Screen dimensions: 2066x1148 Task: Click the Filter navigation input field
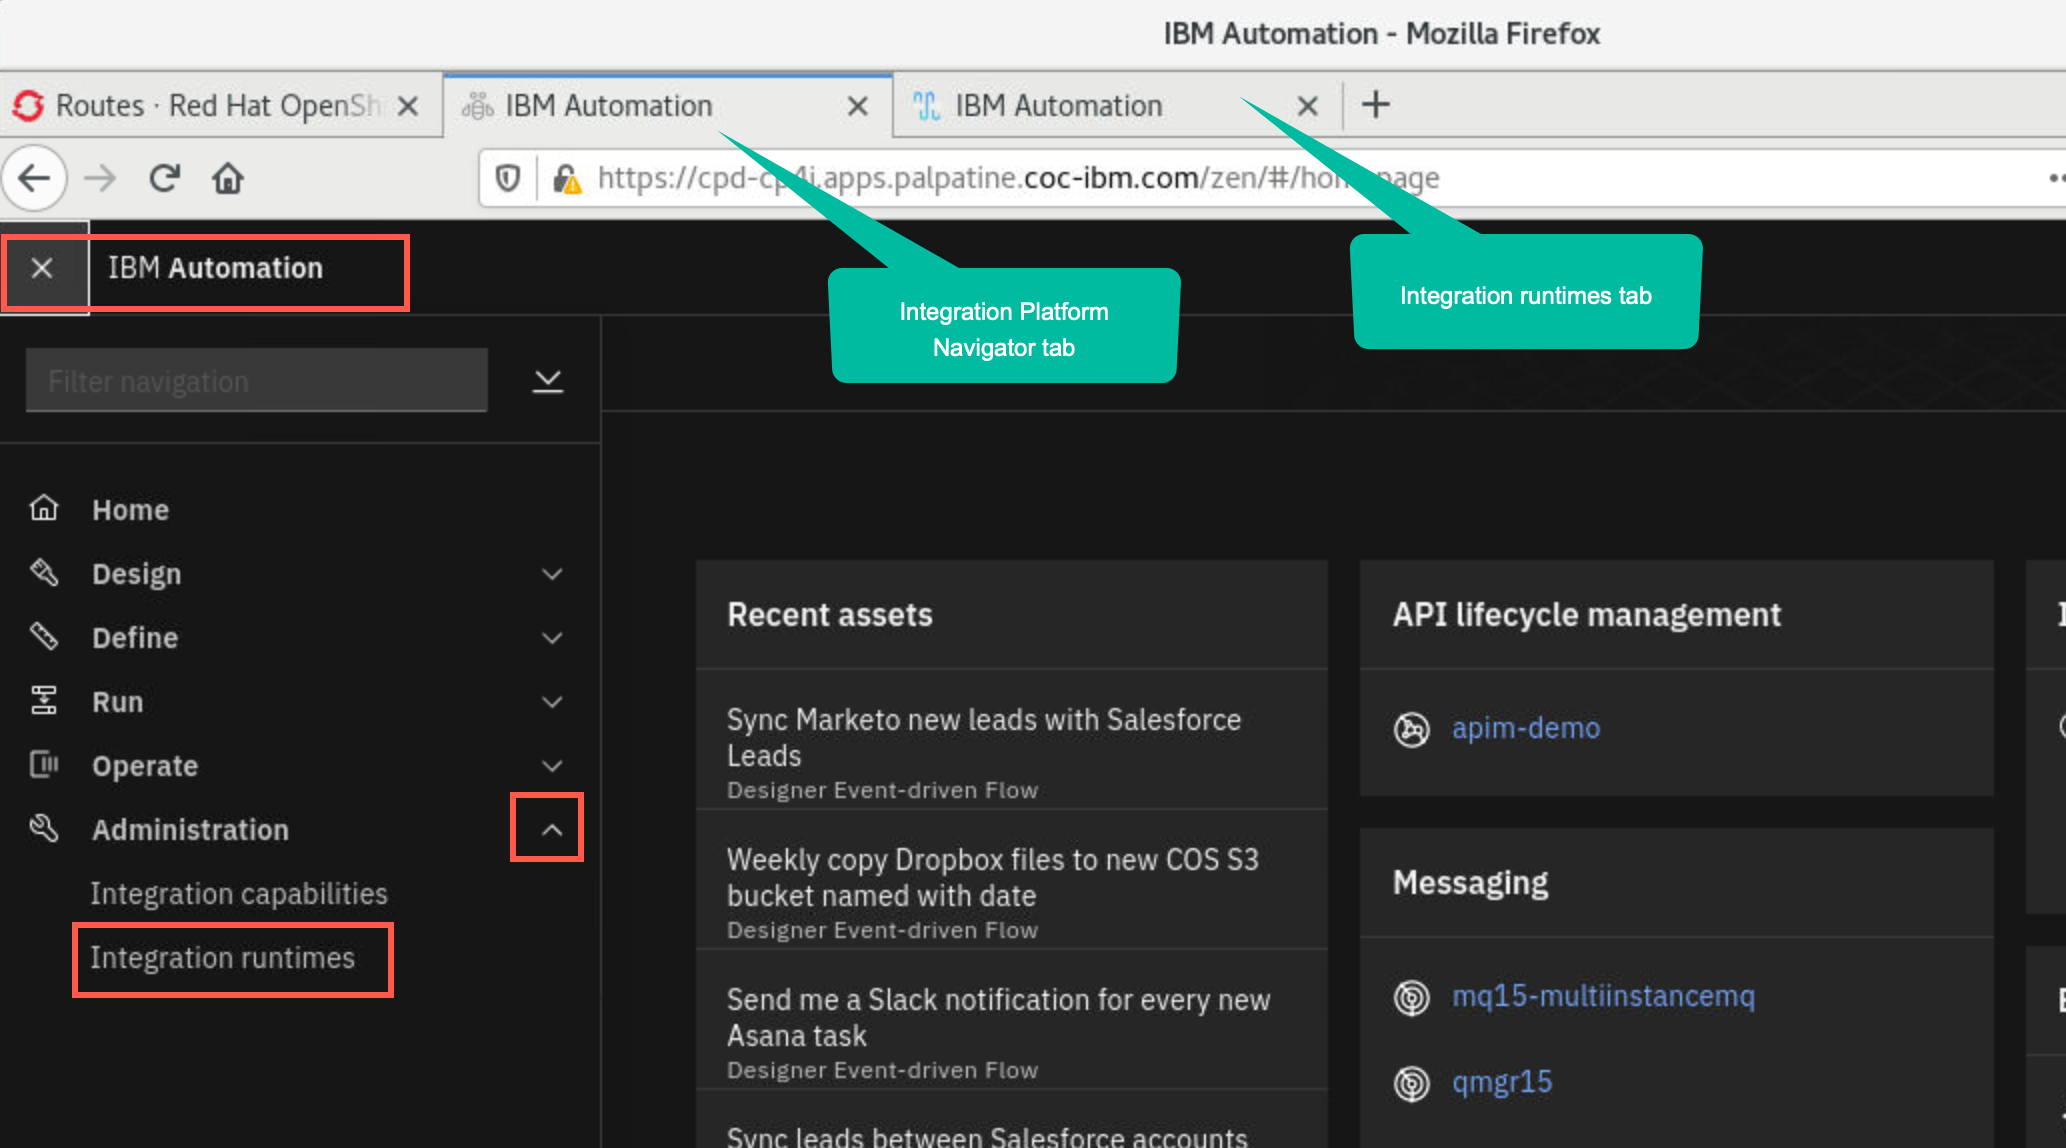(257, 380)
